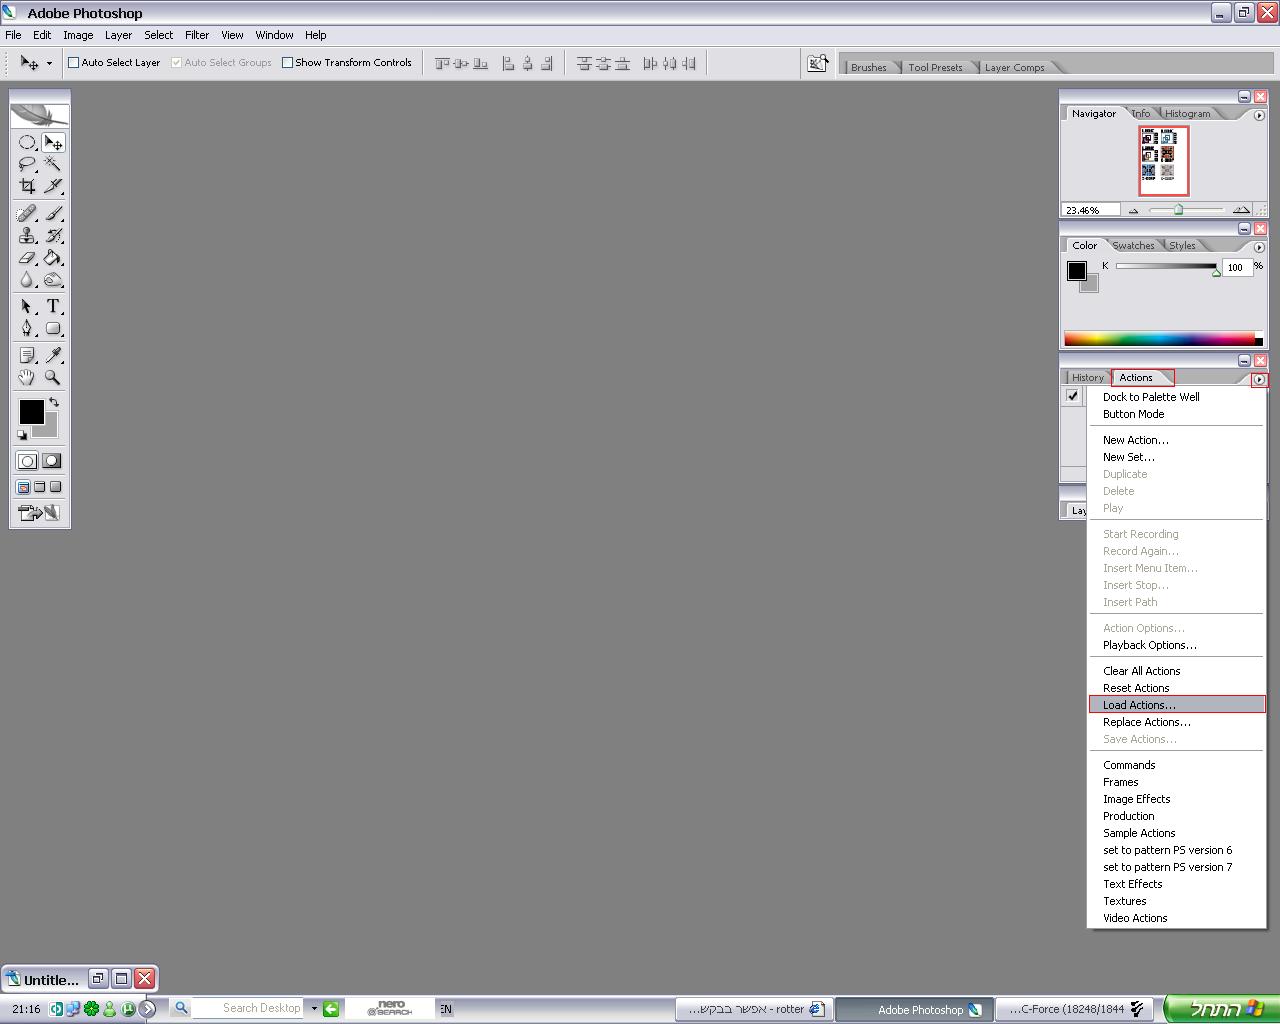Select the Elliptical Marquee tool

point(27,143)
